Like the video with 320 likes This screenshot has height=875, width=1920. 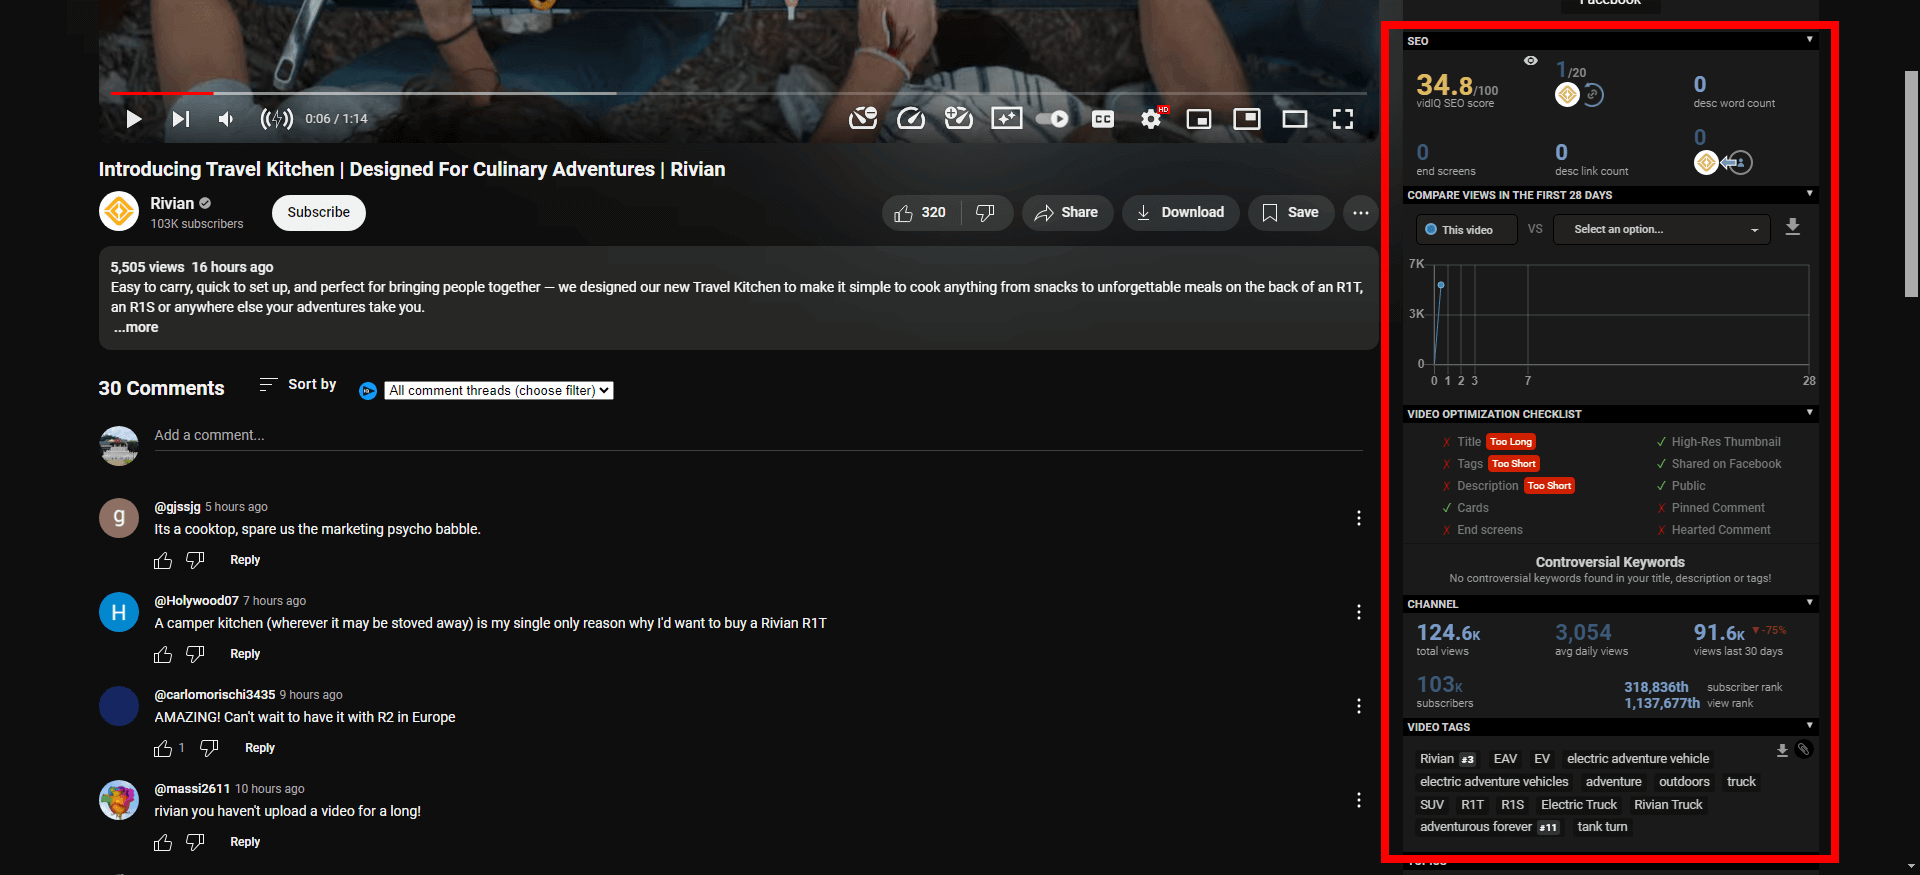click(x=921, y=213)
